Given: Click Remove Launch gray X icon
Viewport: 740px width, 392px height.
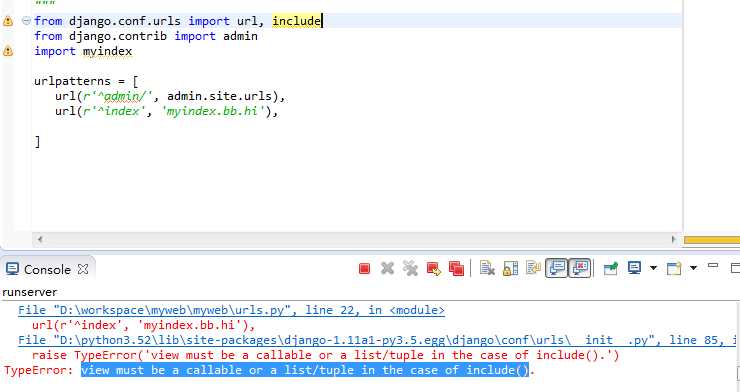Looking at the screenshot, I should click(x=387, y=269).
